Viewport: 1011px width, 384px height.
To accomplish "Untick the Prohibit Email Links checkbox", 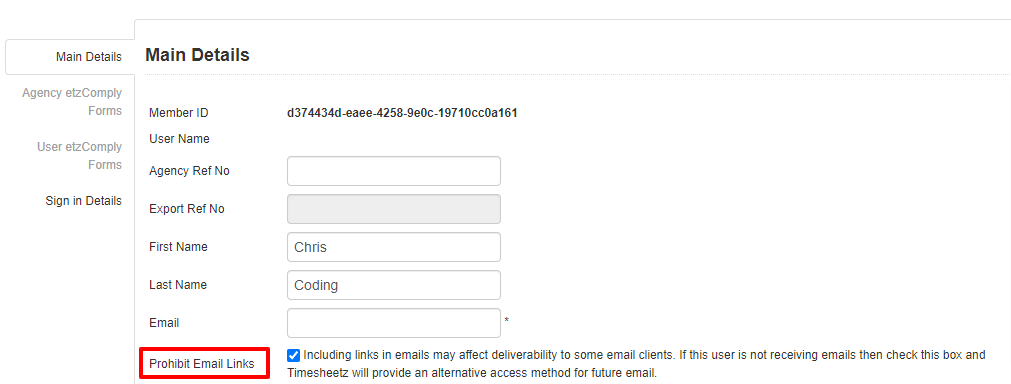I will [x=294, y=355].
